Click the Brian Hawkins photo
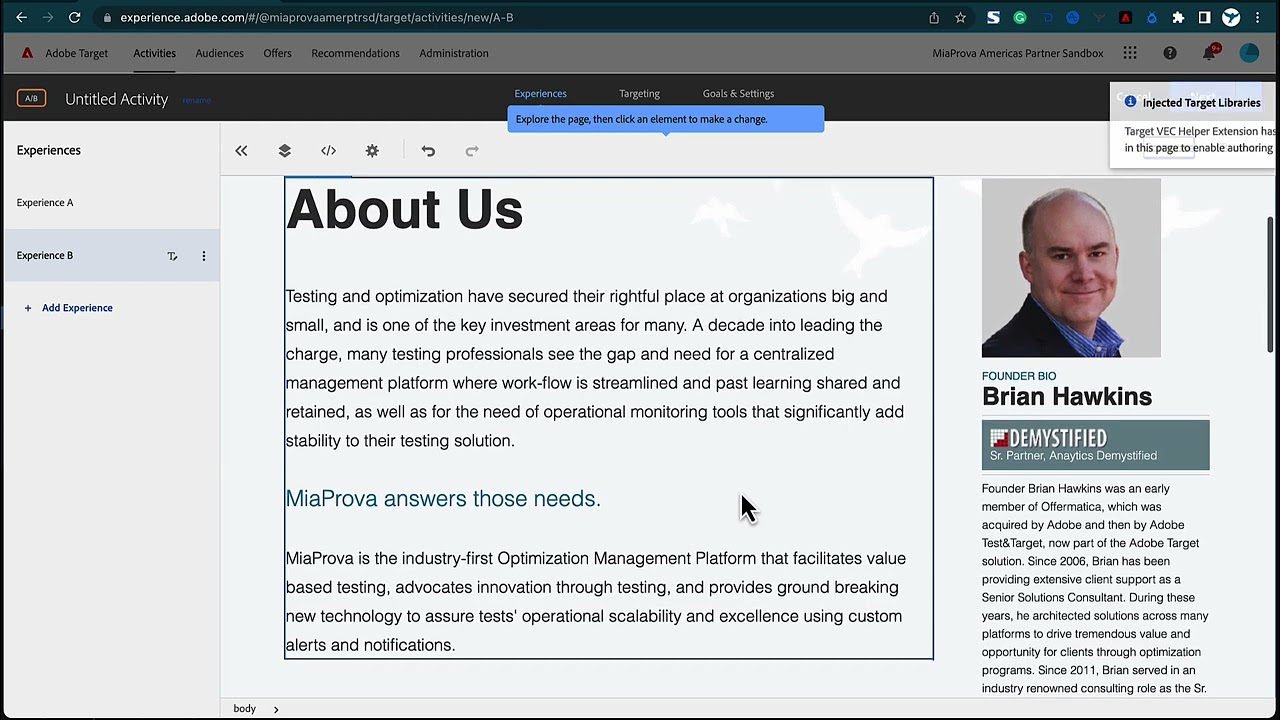This screenshot has height=720, width=1280. click(1071, 268)
